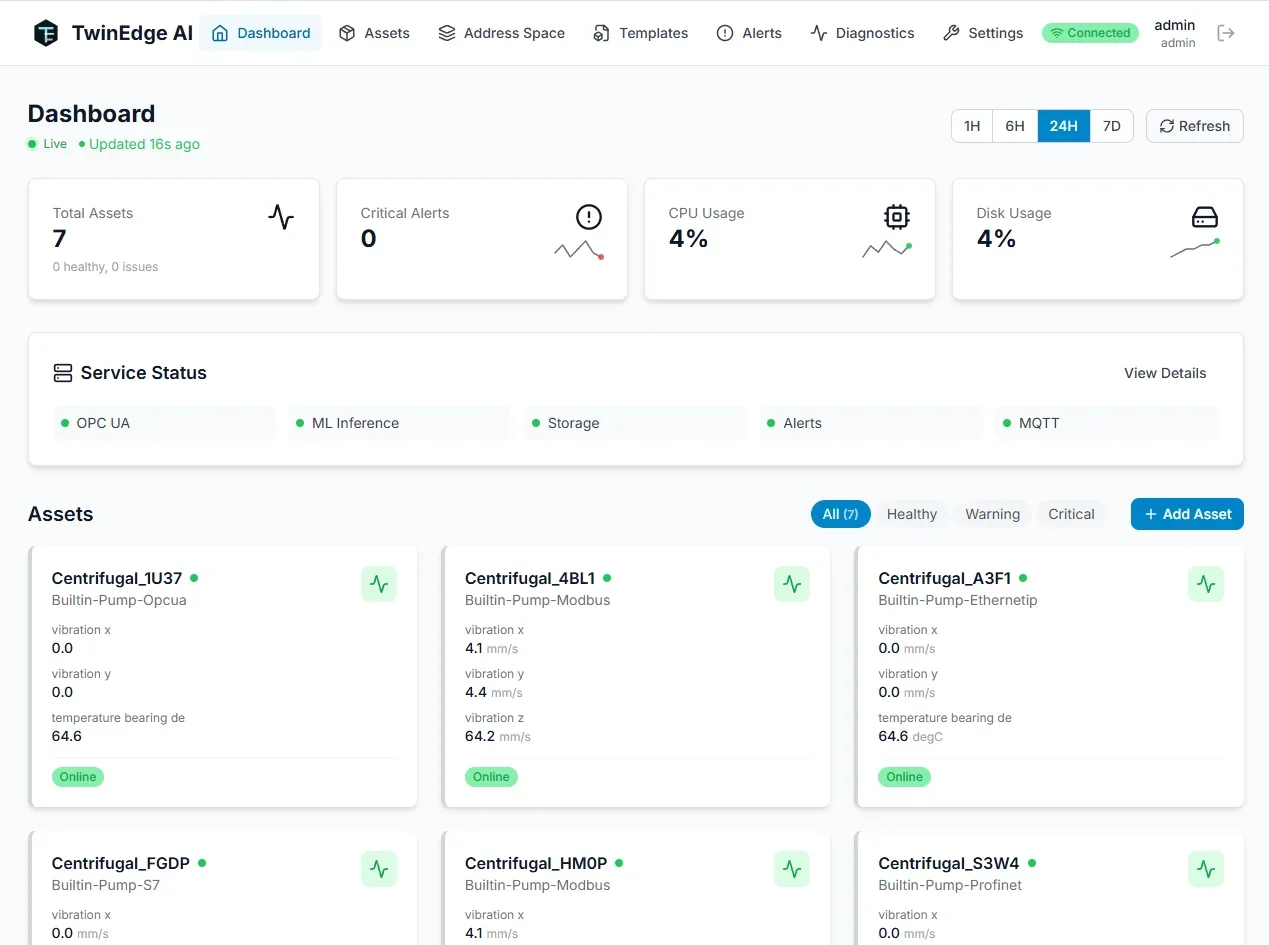Click the 64.2 mm/s vibration z value
The height and width of the screenshot is (945, 1269).
click(498, 736)
